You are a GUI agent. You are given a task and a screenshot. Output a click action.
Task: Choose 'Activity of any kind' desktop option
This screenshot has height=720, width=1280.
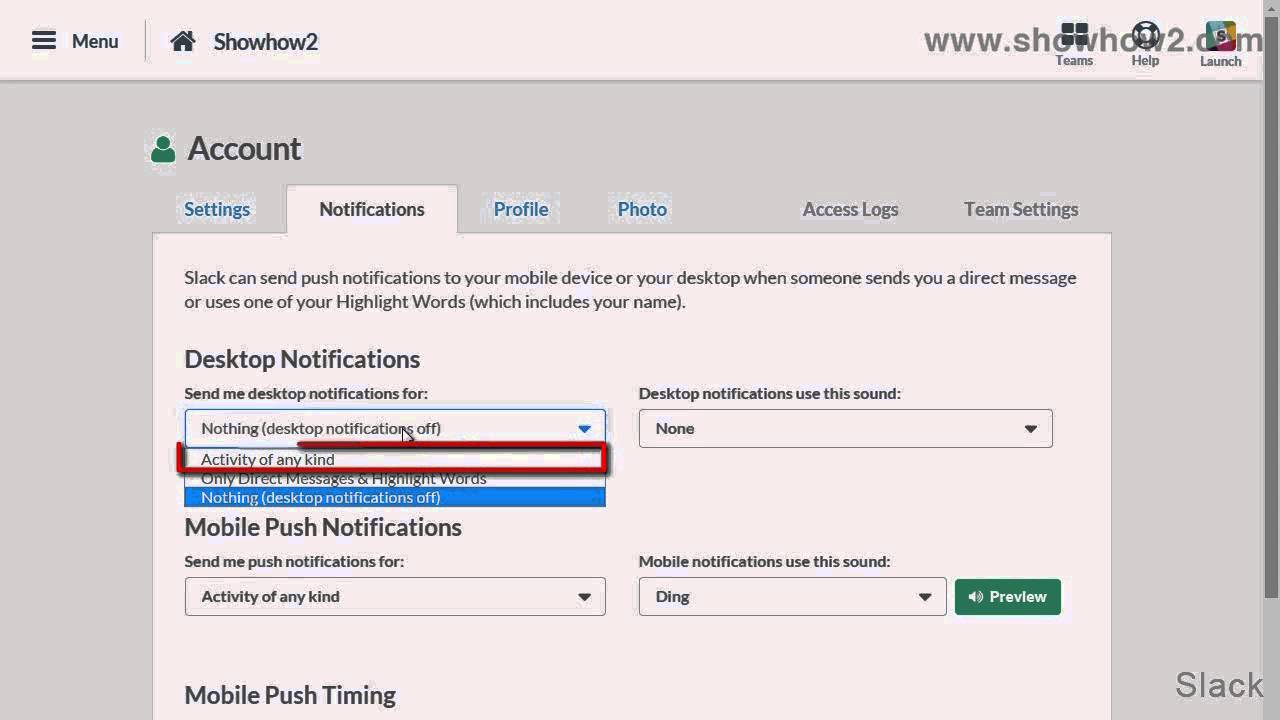pyautogui.click(x=395, y=459)
